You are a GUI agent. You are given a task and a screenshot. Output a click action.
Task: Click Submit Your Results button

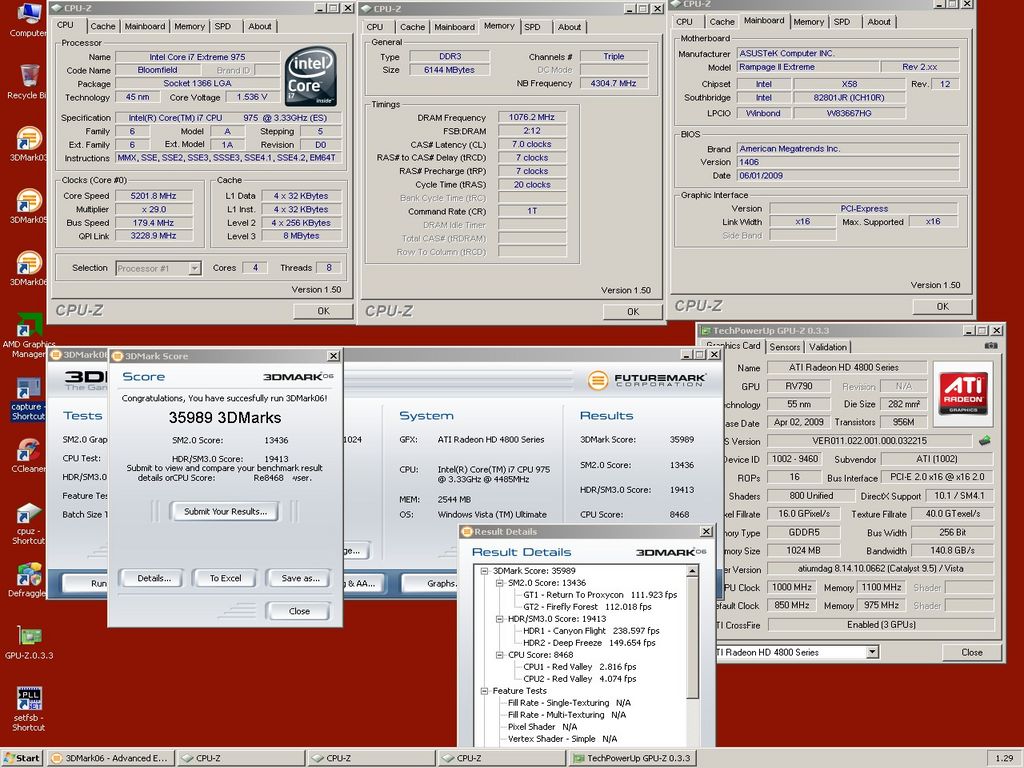pos(225,511)
